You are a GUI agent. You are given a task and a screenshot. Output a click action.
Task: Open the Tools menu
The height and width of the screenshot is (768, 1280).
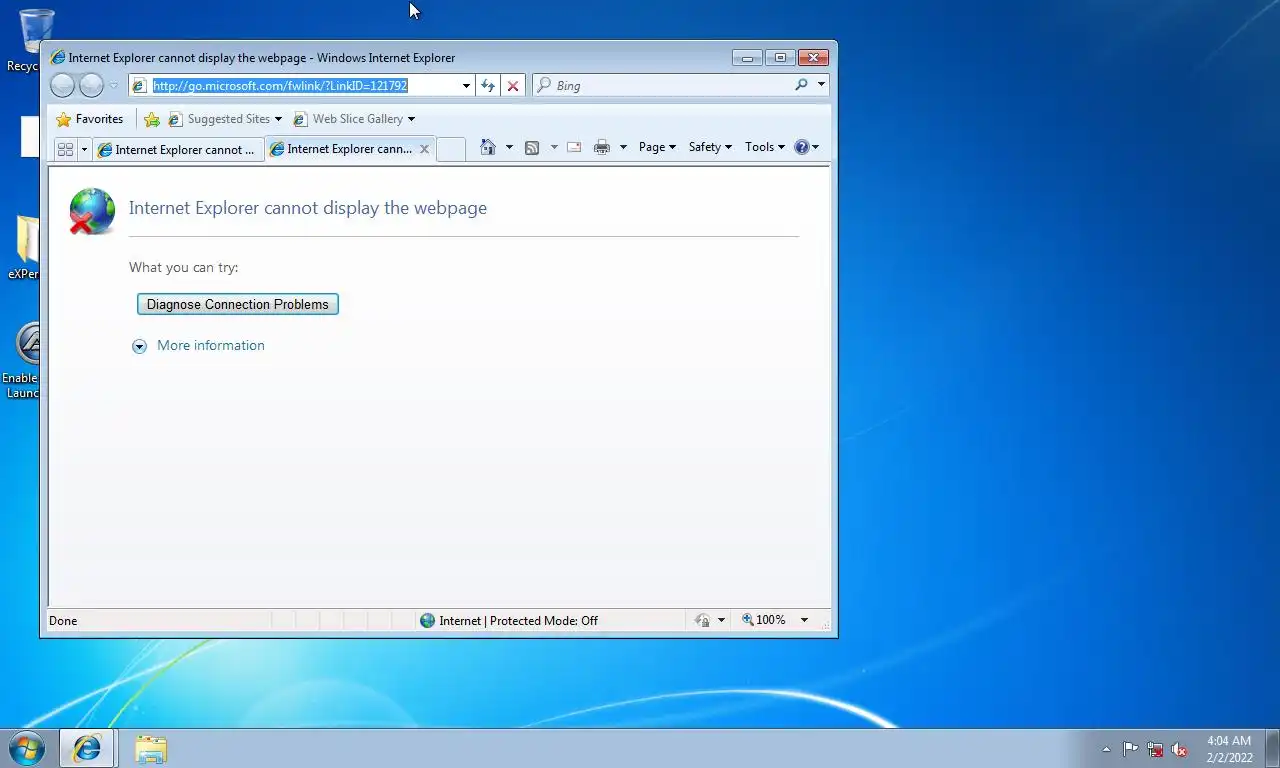point(765,147)
